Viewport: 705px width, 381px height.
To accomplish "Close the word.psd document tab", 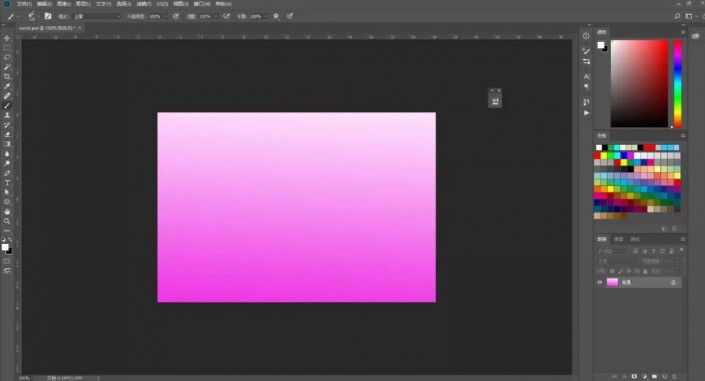I will click(x=80, y=28).
